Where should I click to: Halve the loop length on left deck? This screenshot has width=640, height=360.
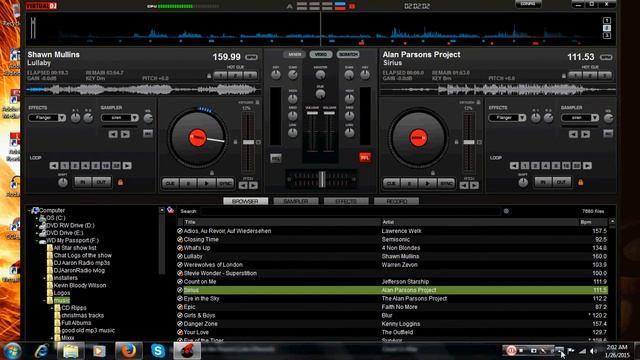coord(54,166)
